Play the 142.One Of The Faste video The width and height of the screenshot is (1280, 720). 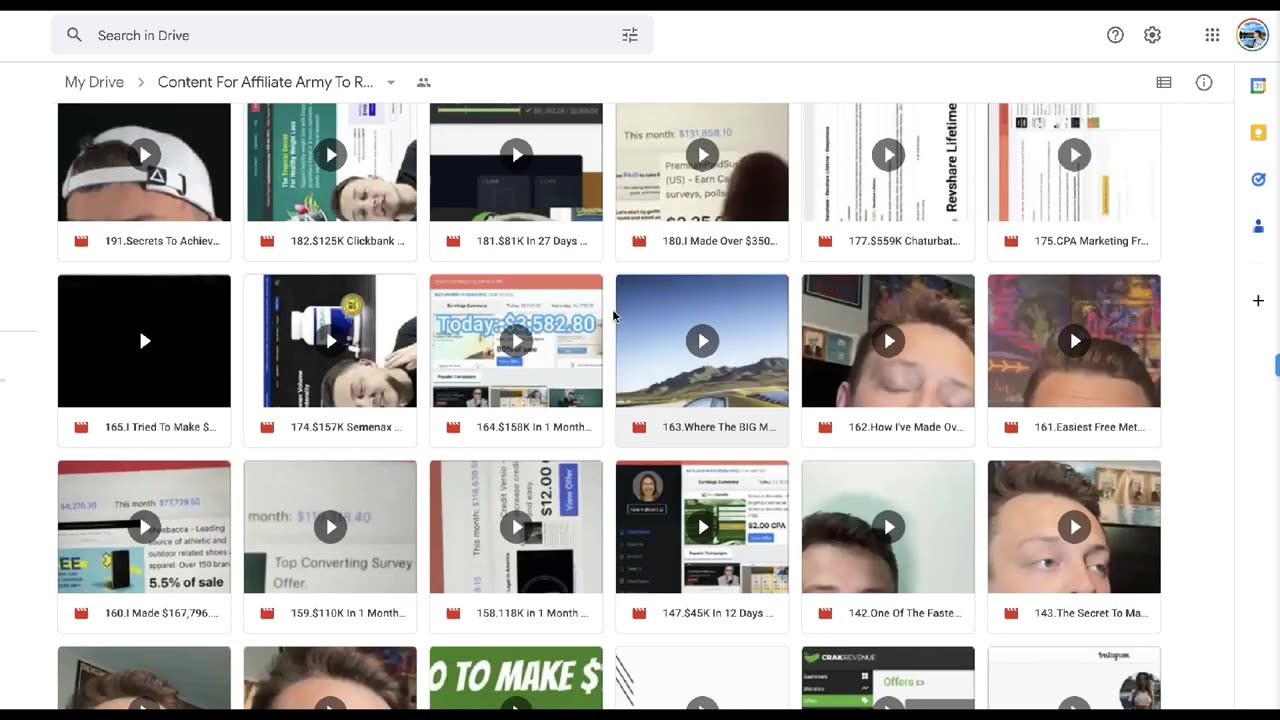point(888,527)
